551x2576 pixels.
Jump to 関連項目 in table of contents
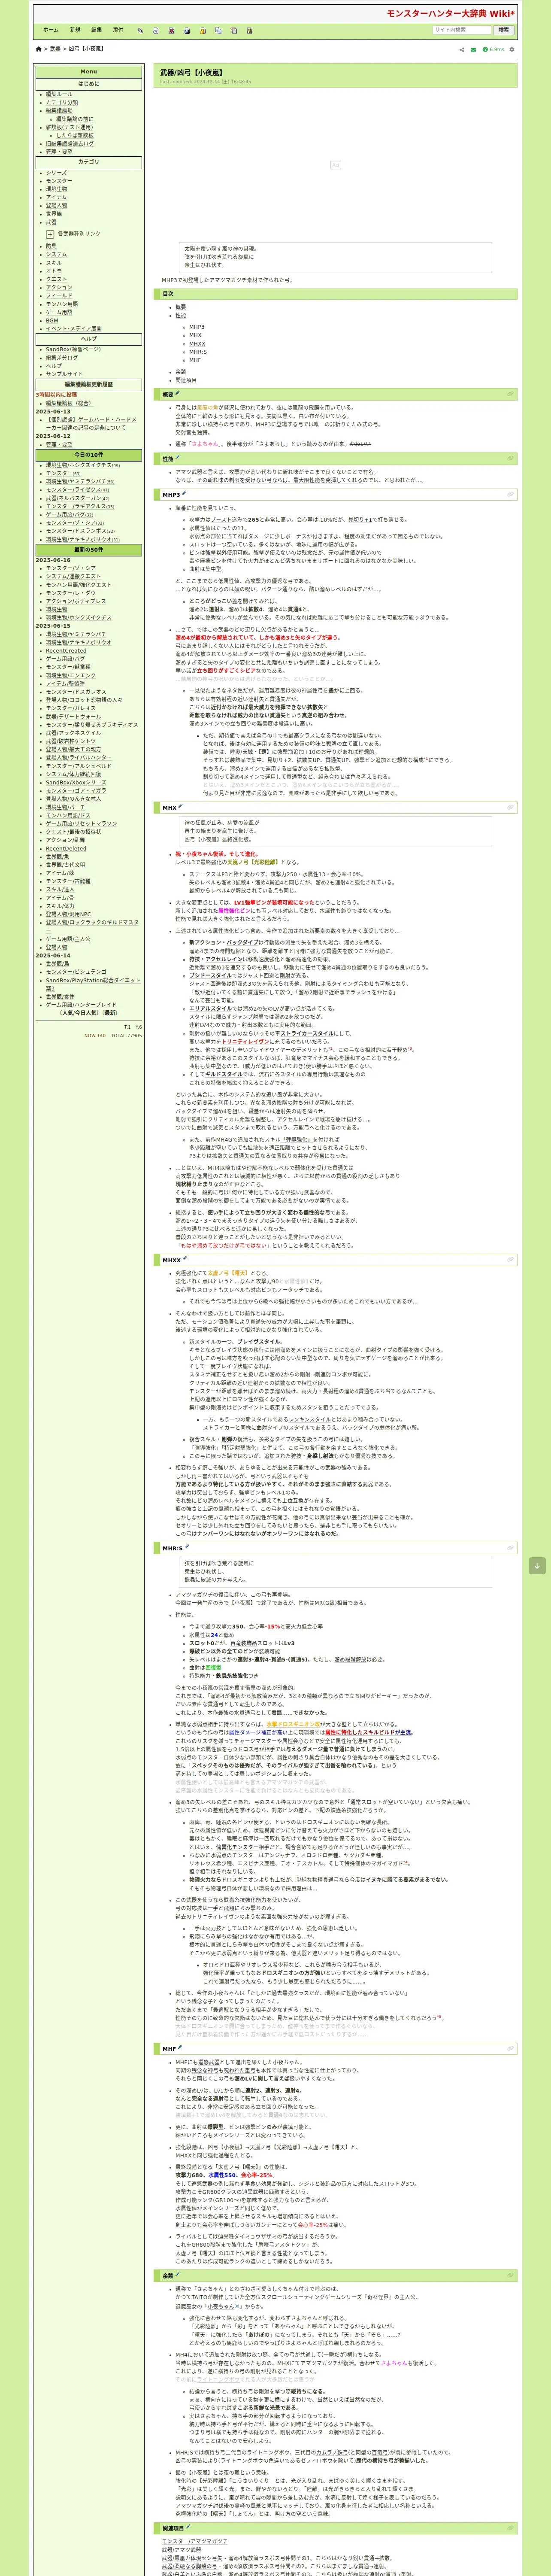tap(186, 380)
